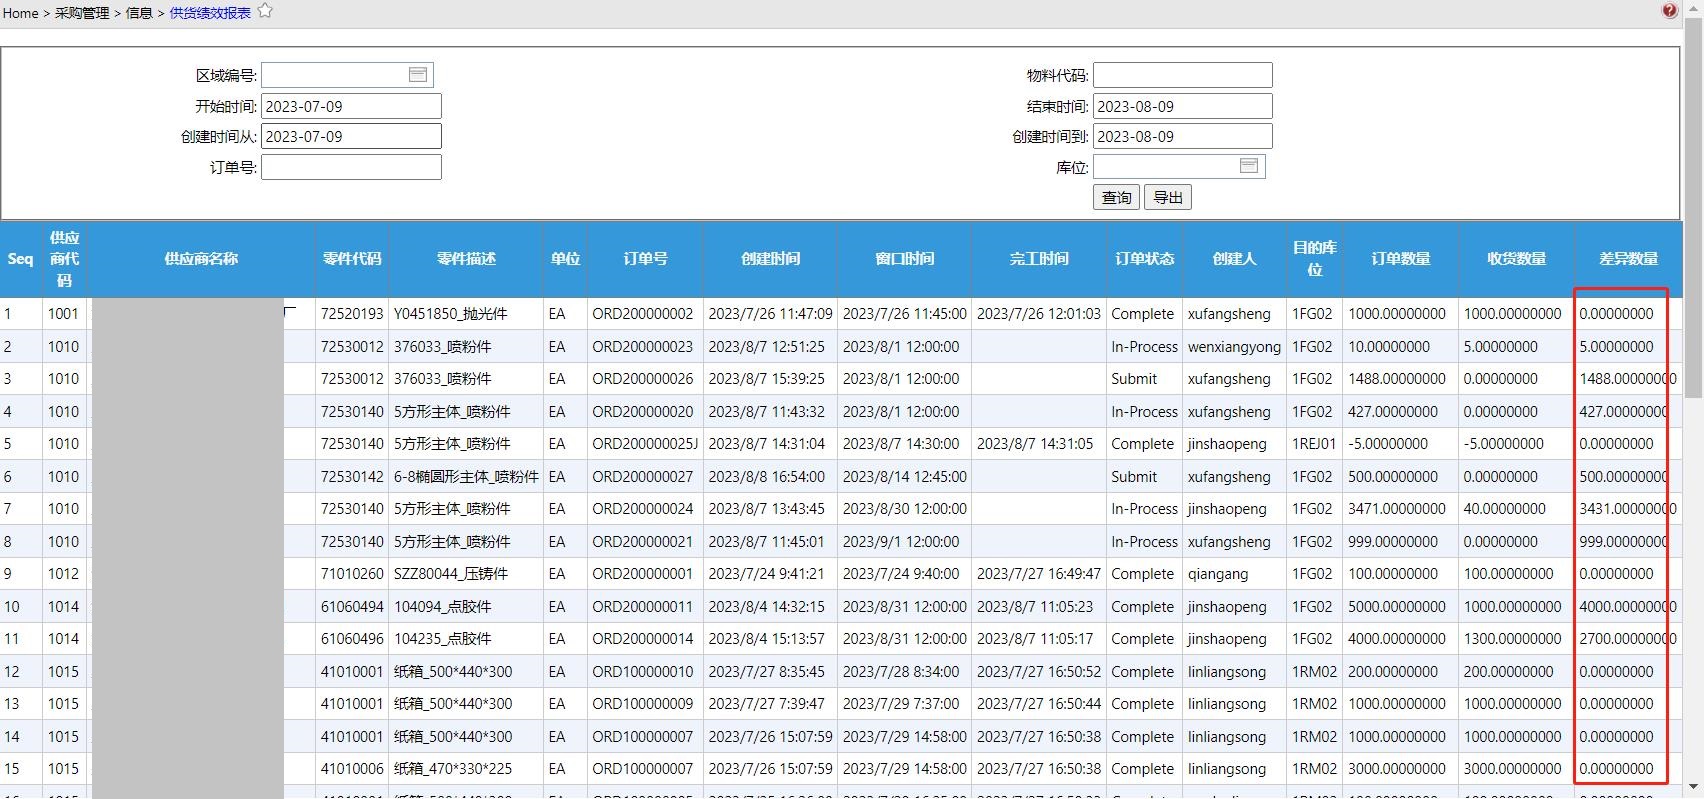Image resolution: width=1704 pixels, height=799 pixels.
Task: Open the 库位 picker icon
Action: pyautogui.click(x=1248, y=166)
